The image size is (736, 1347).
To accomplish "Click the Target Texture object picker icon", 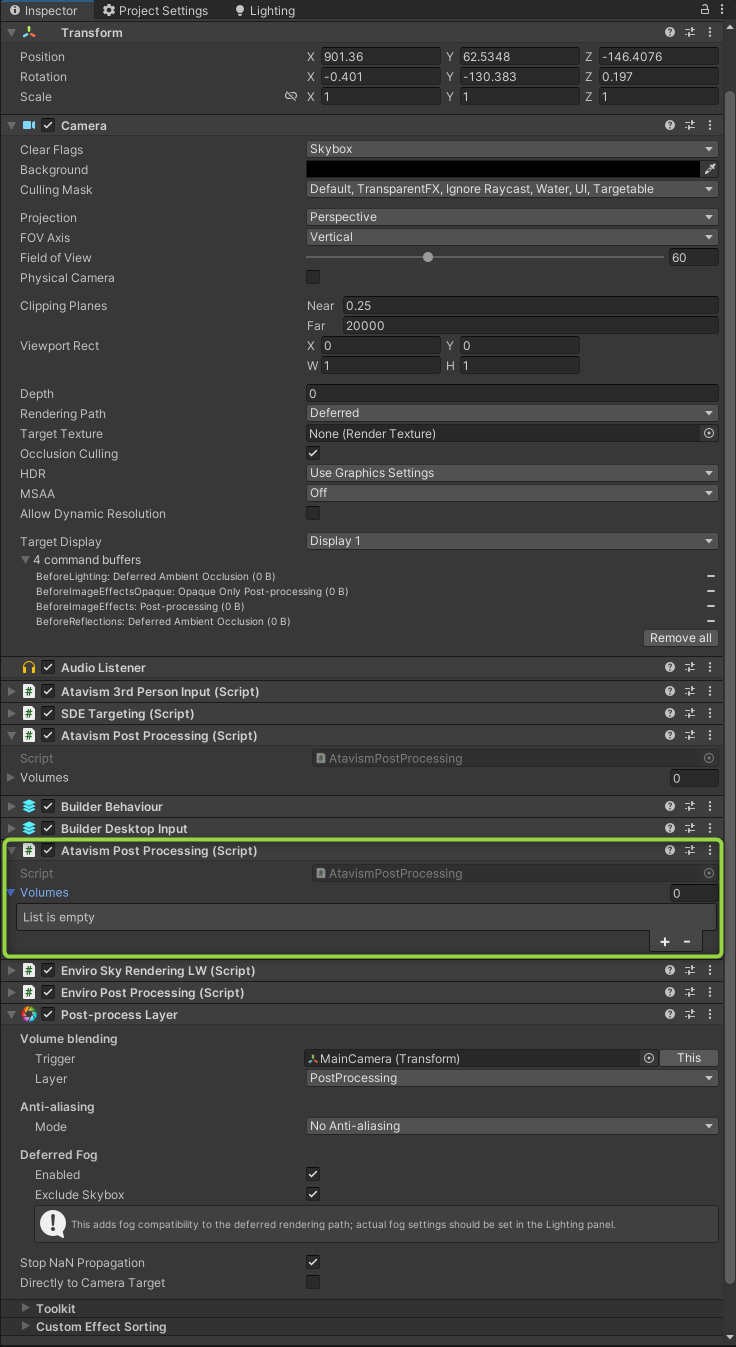I will 709,434.
